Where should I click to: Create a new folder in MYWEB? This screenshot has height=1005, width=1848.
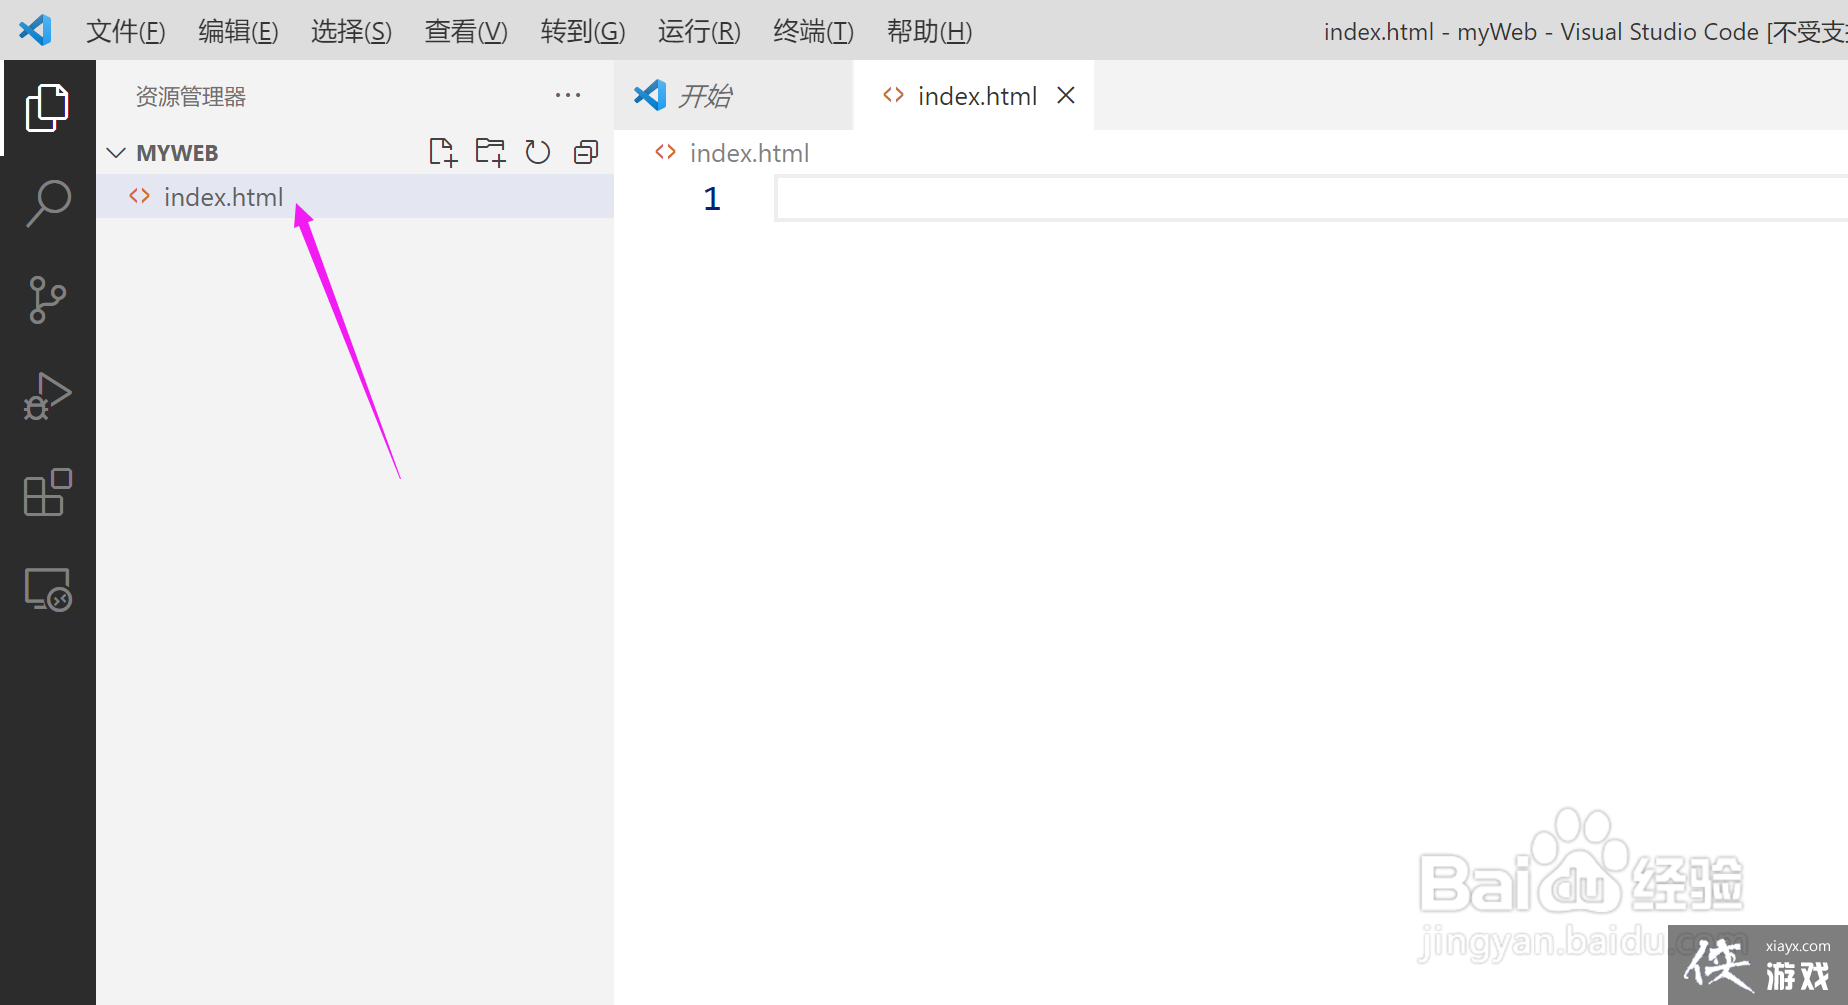[x=490, y=152]
